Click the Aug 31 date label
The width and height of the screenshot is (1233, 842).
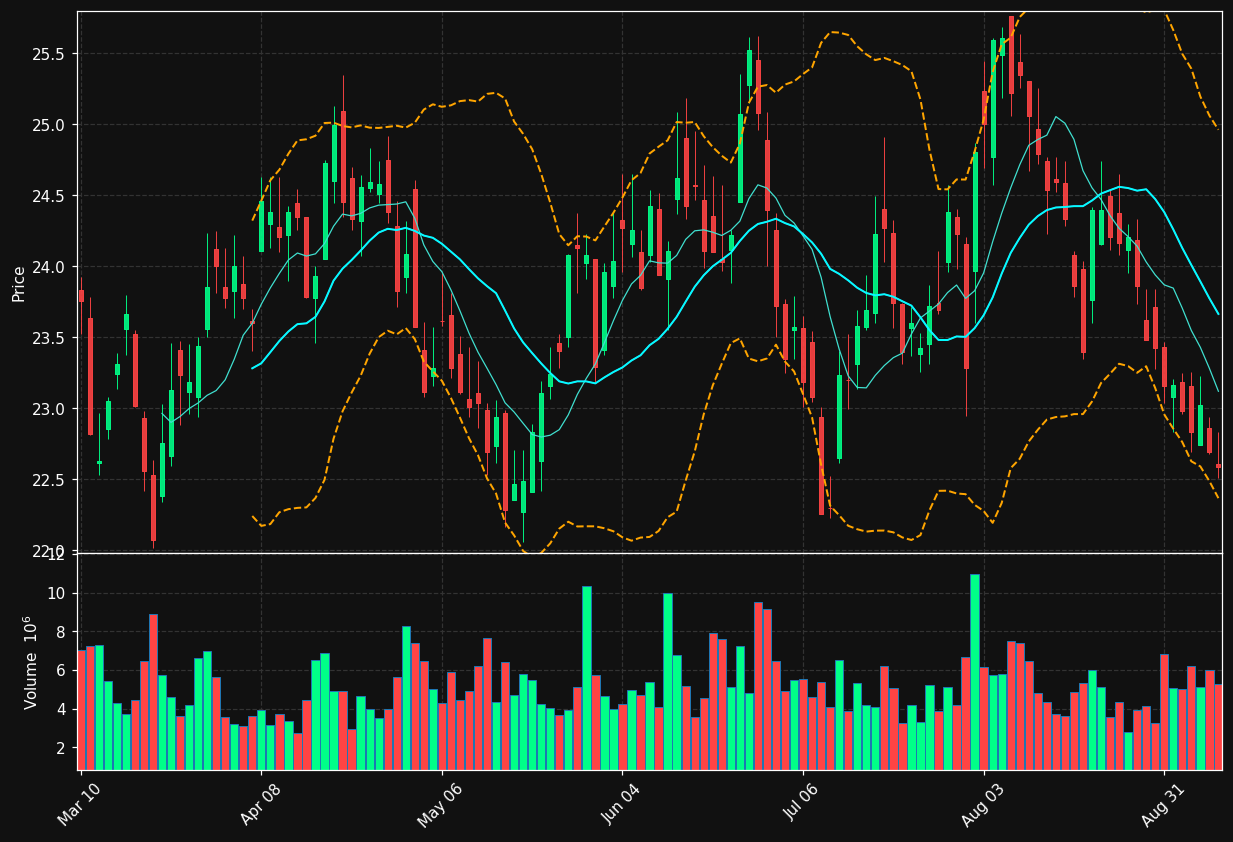[x=1164, y=804]
